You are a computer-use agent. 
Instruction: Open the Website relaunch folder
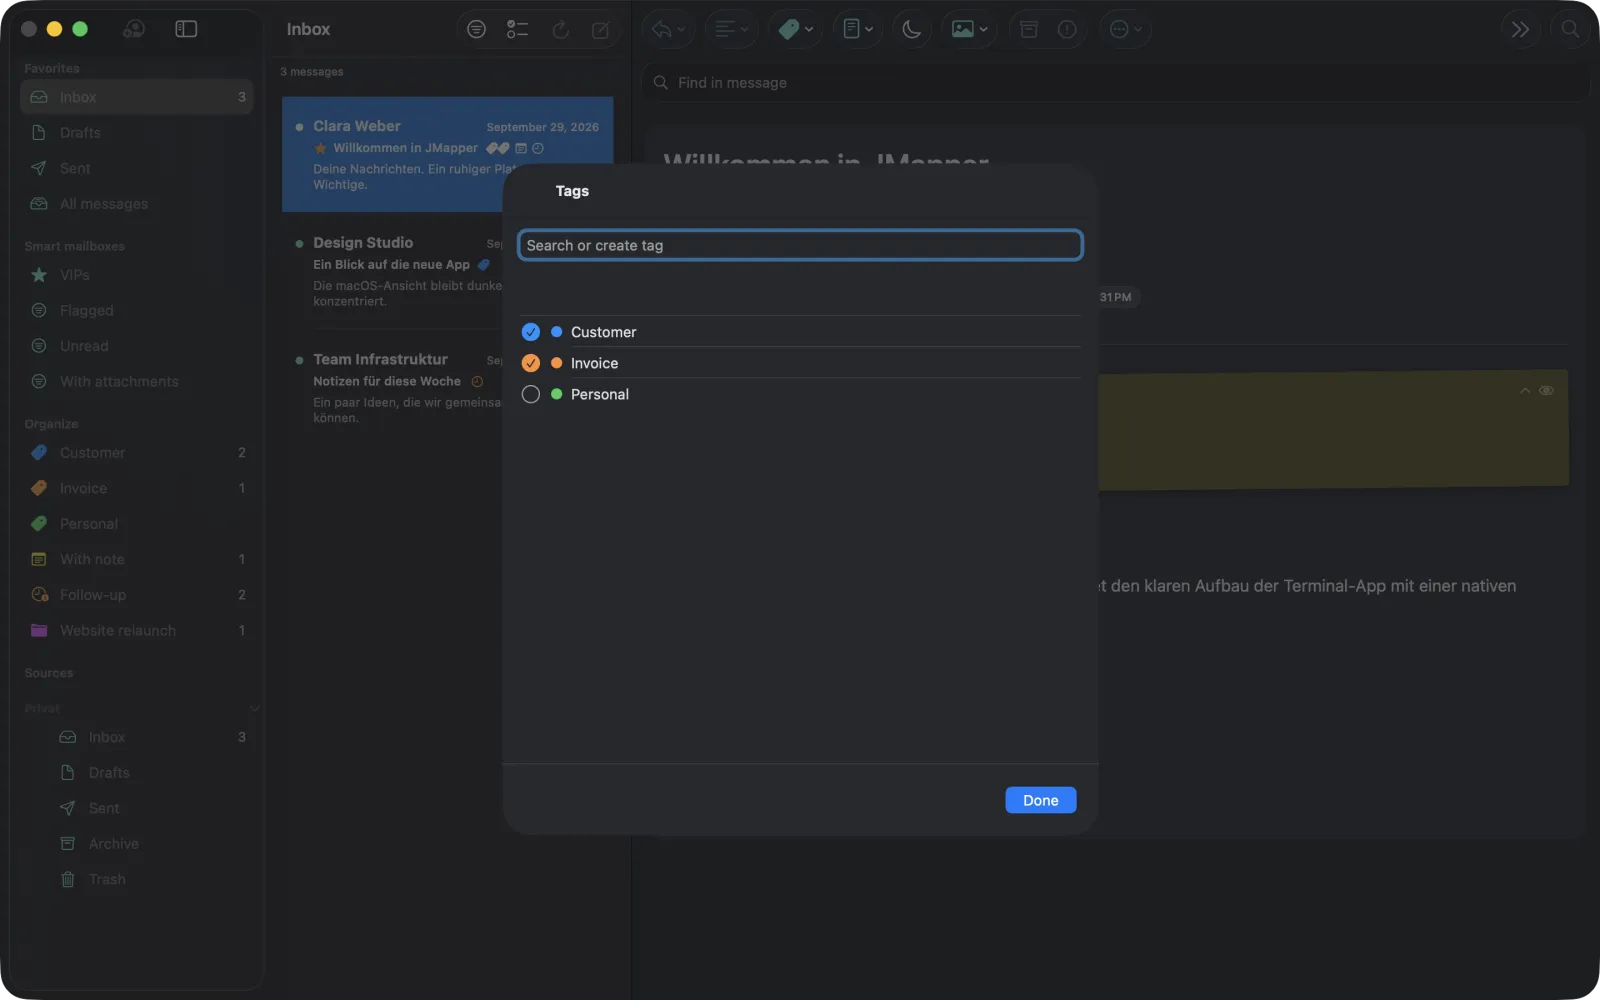click(x=137, y=630)
